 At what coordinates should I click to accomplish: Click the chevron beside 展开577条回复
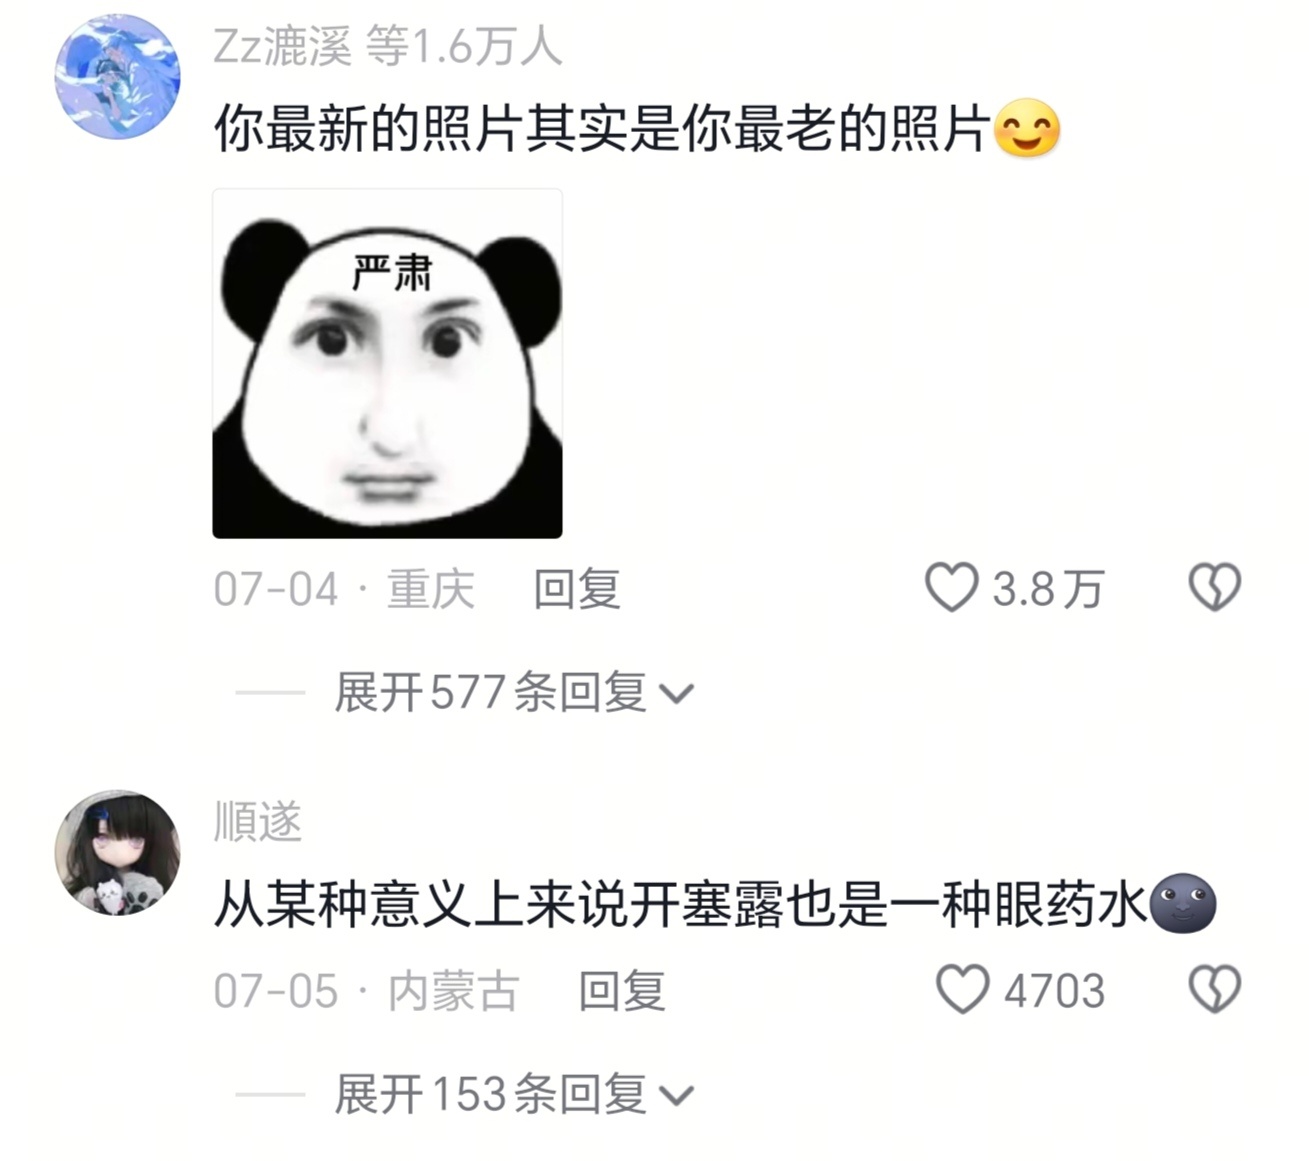[x=677, y=694]
